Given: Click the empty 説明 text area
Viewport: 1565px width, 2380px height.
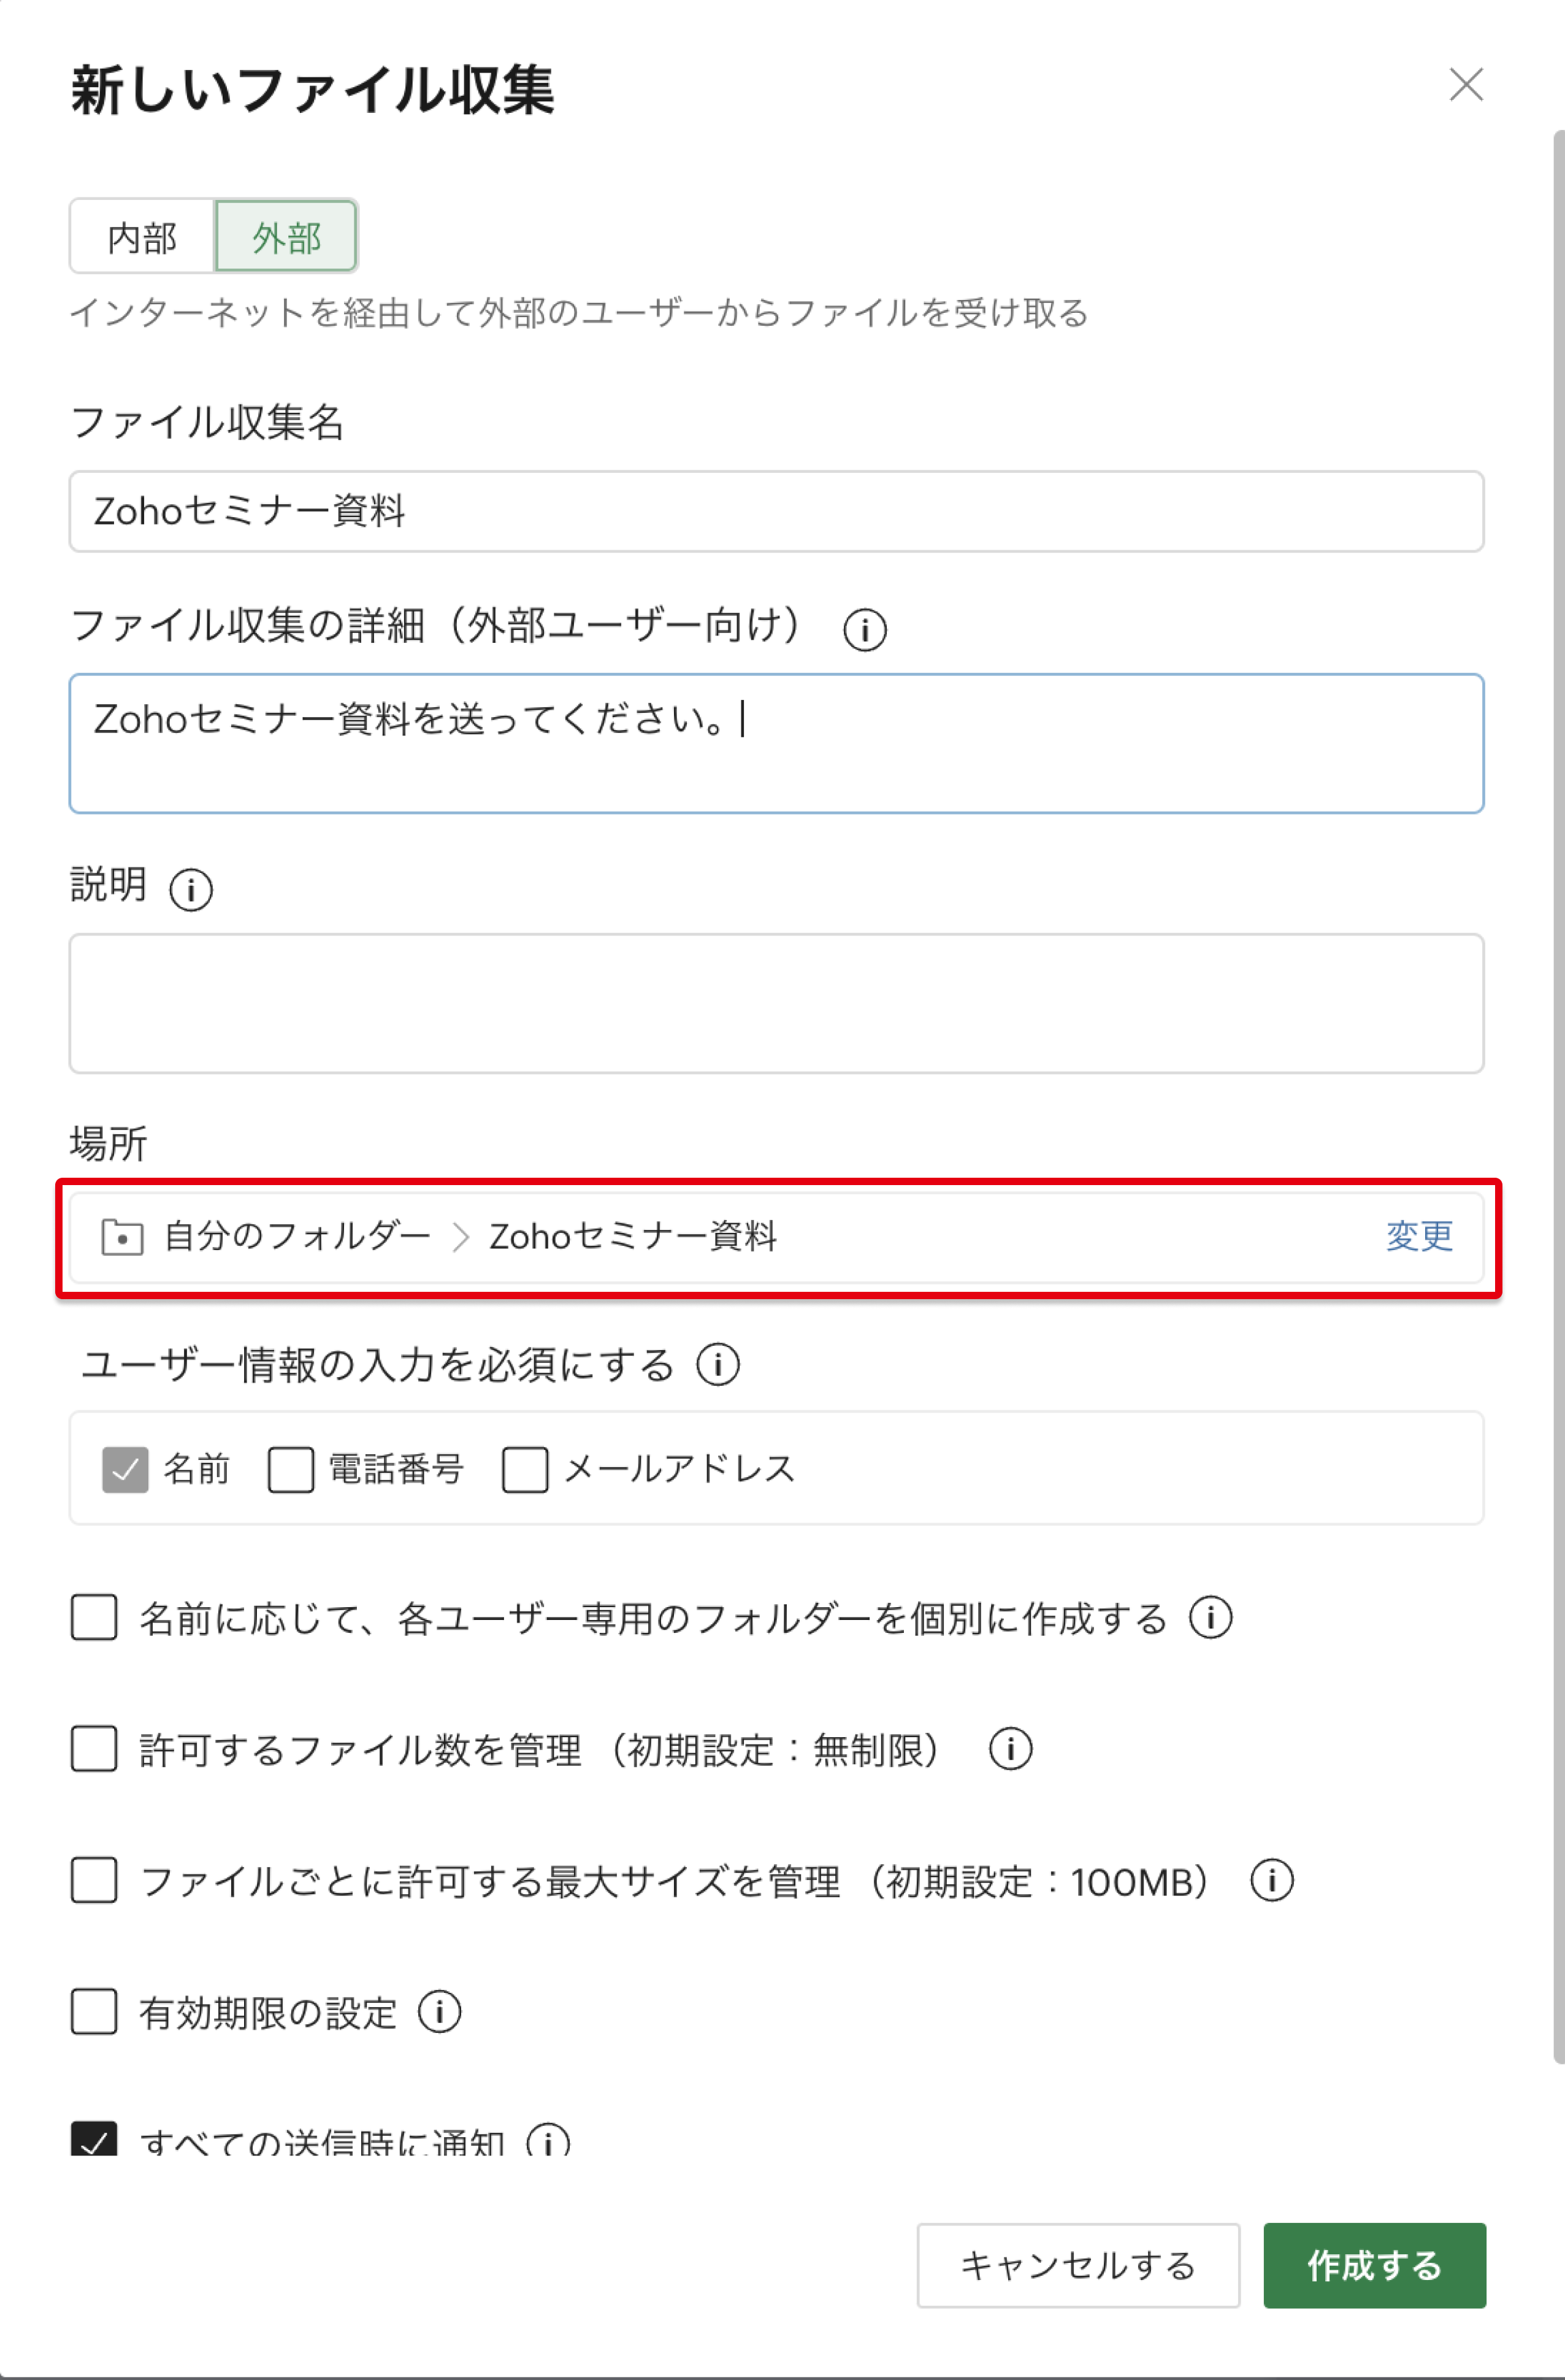Looking at the screenshot, I should coord(776,1003).
